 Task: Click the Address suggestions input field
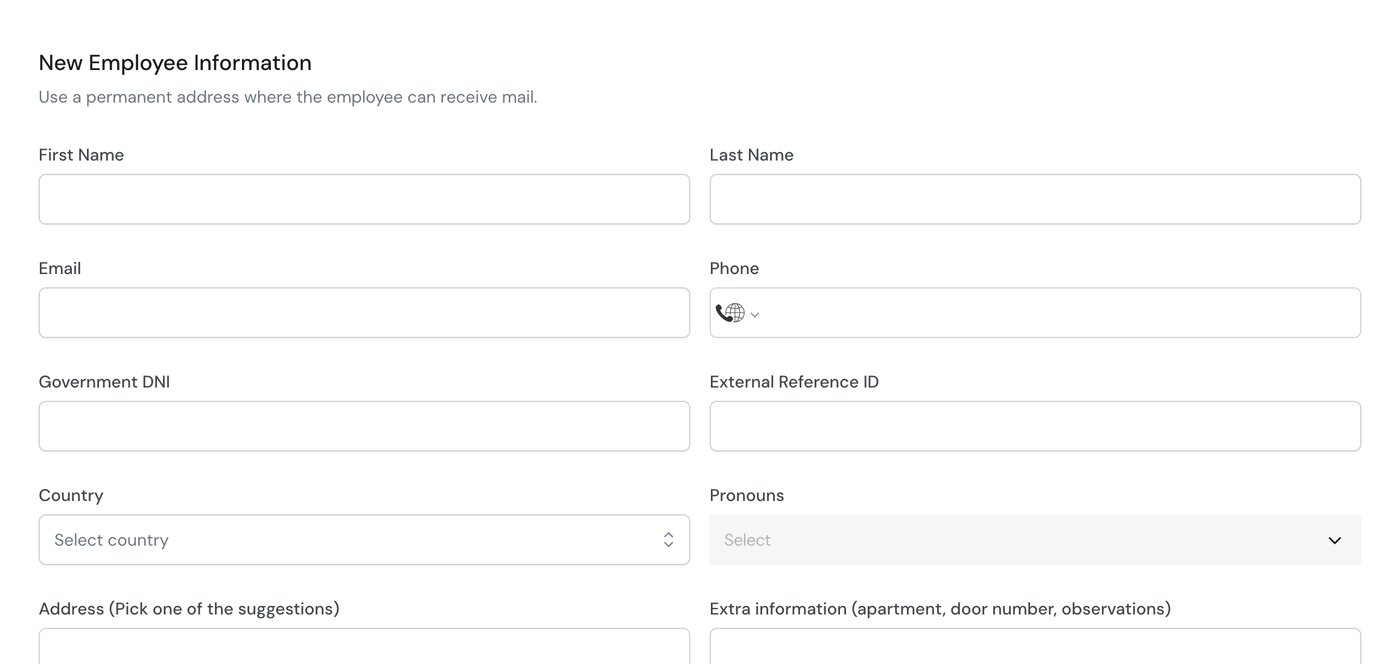[x=364, y=646]
